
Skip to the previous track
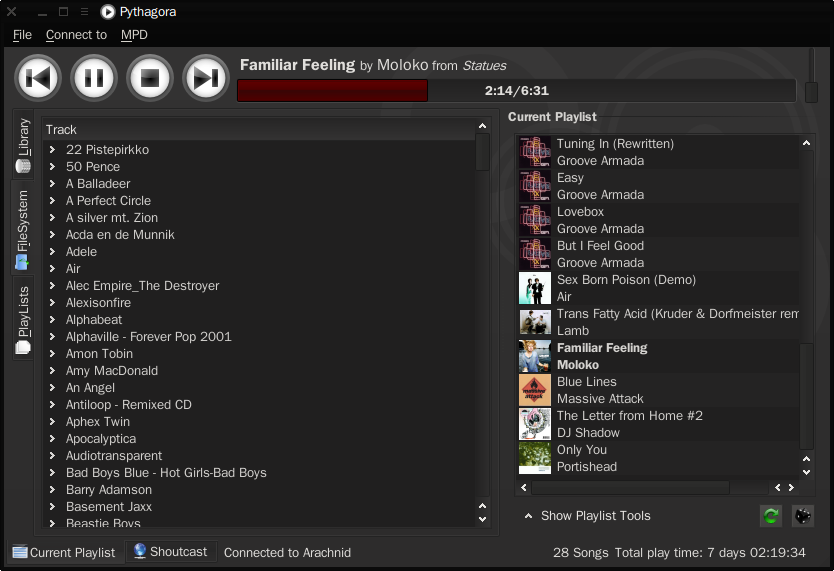click(38, 78)
